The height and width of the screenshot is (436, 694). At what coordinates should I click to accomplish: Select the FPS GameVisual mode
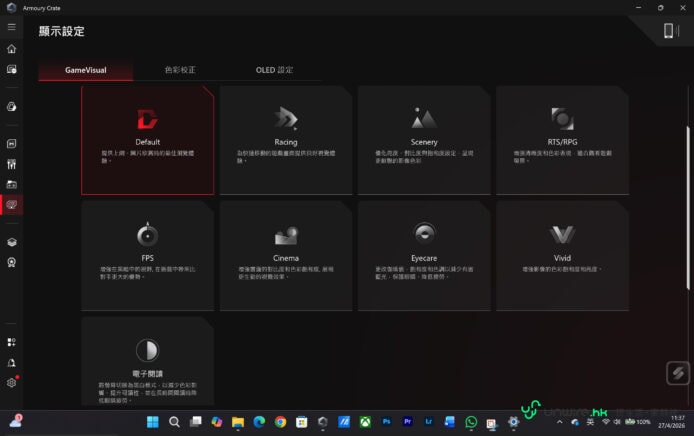[148, 256]
